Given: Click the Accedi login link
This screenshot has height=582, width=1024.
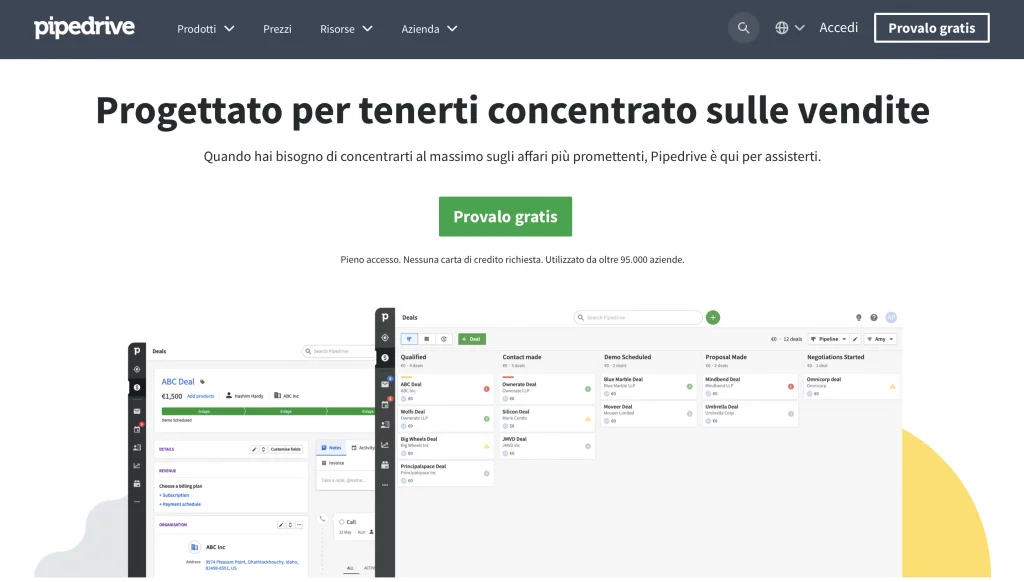Looking at the screenshot, I should coord(838,28).
